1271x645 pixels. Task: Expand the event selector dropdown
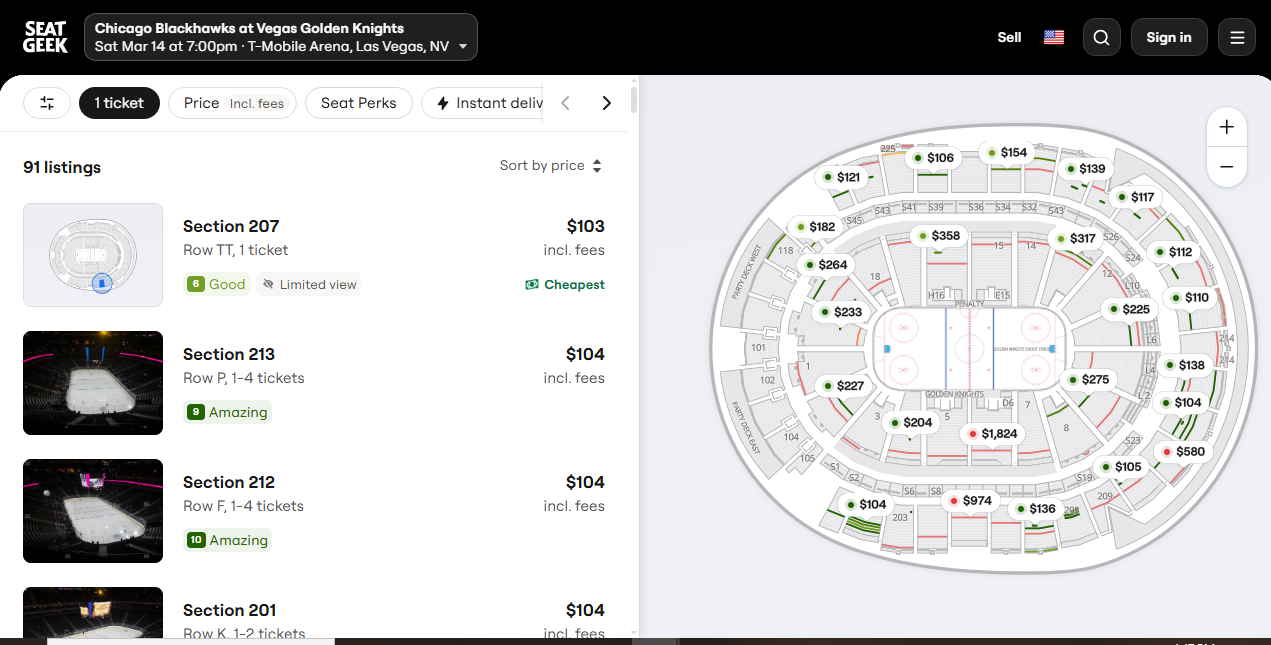click(x=281, y=37)
